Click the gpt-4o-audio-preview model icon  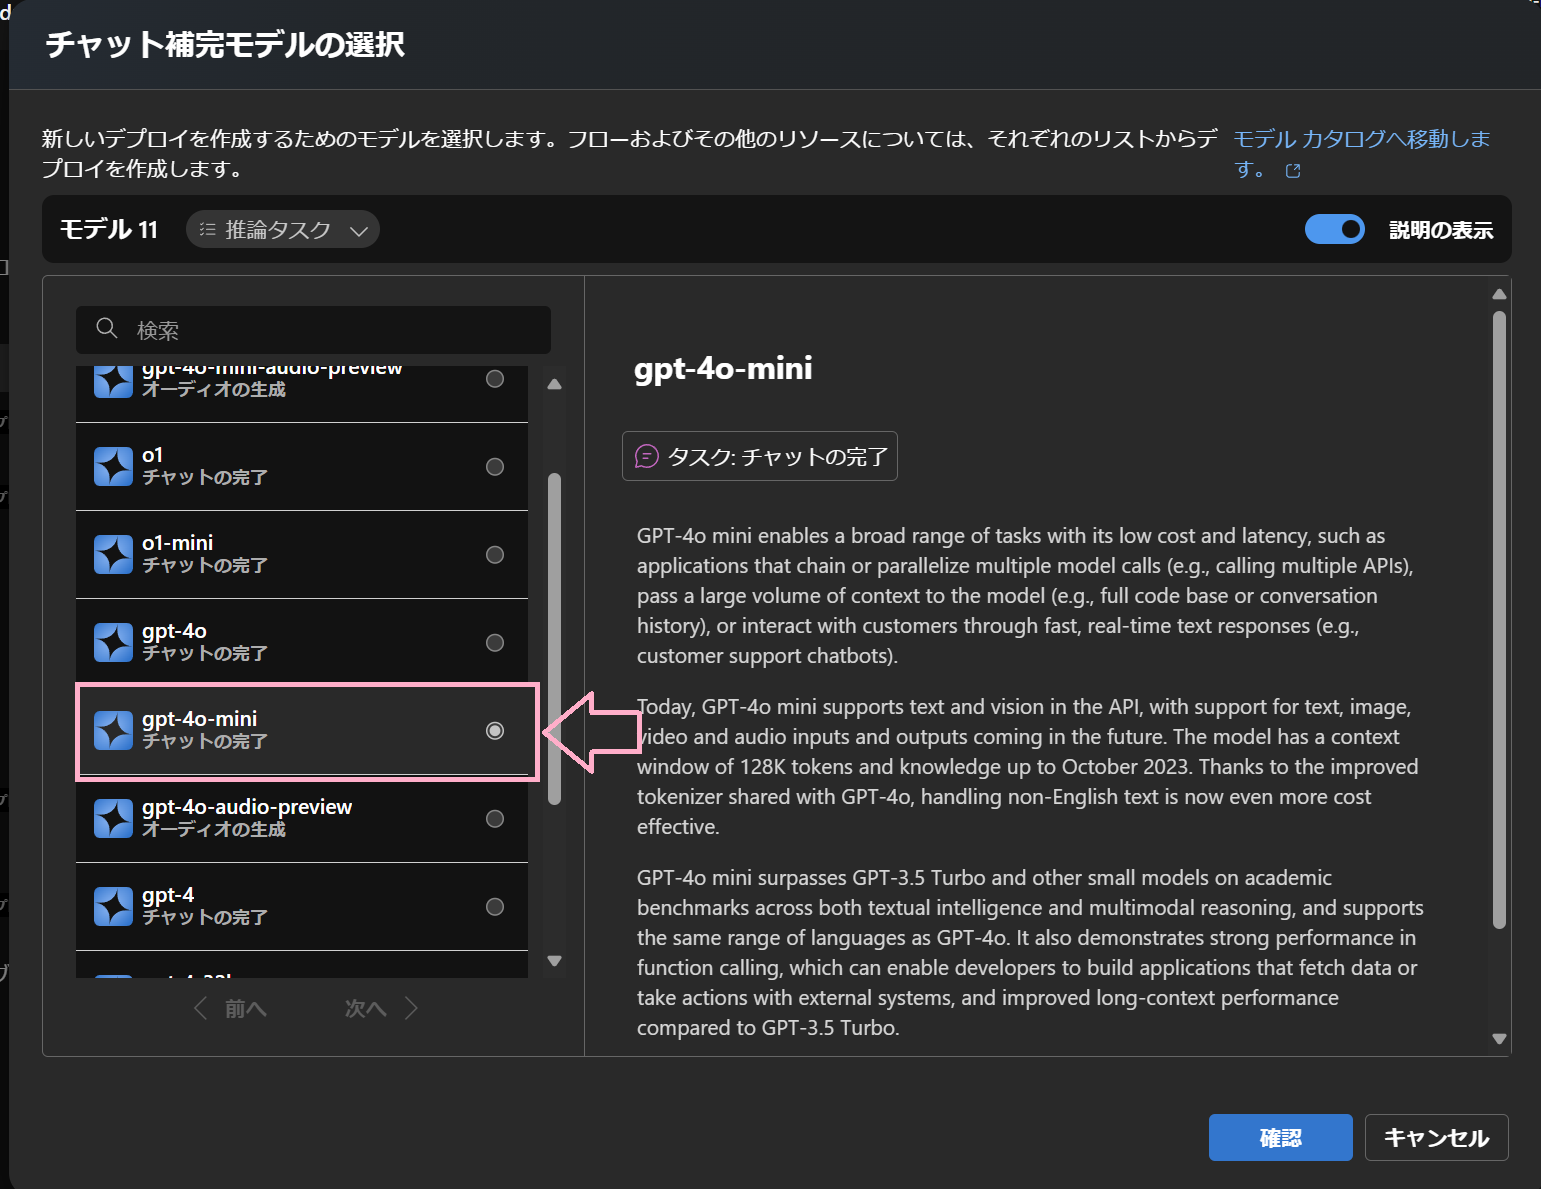pos(113,818)
